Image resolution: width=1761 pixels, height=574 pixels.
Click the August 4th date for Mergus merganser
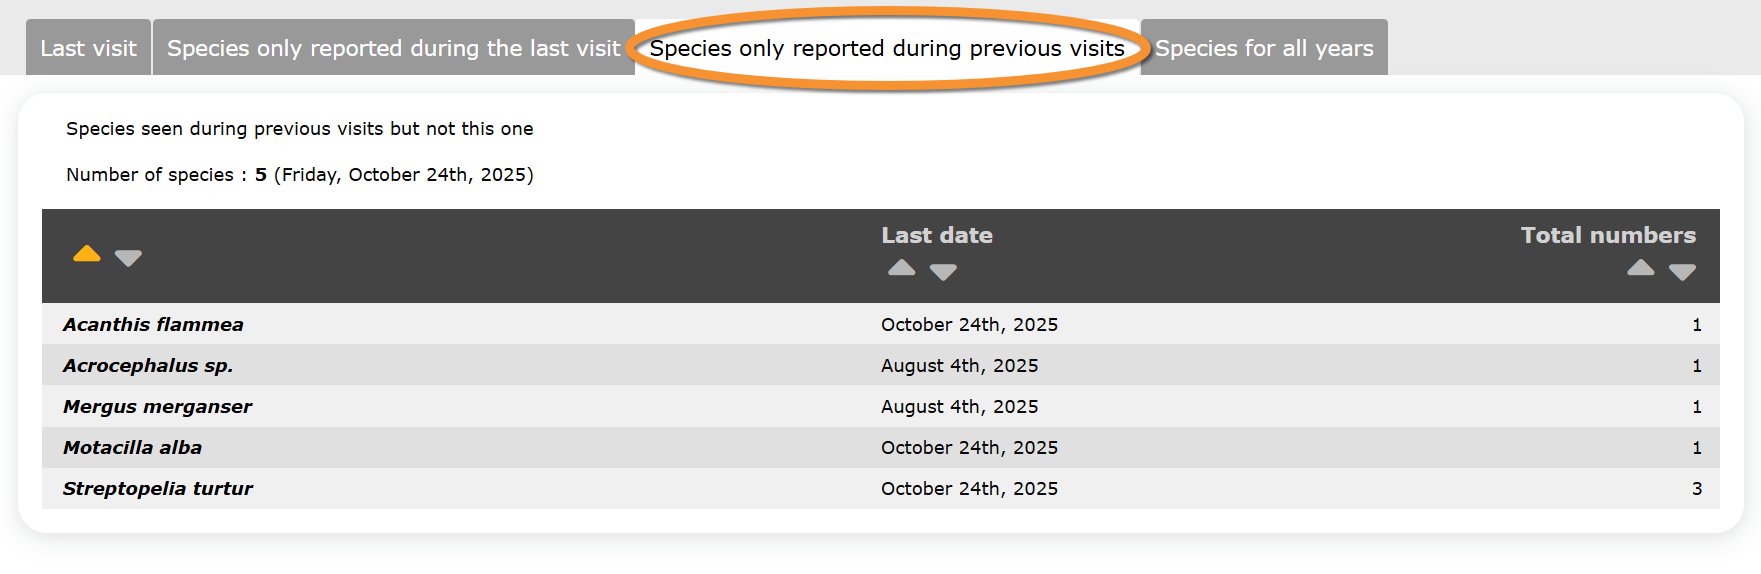(959, 406)
